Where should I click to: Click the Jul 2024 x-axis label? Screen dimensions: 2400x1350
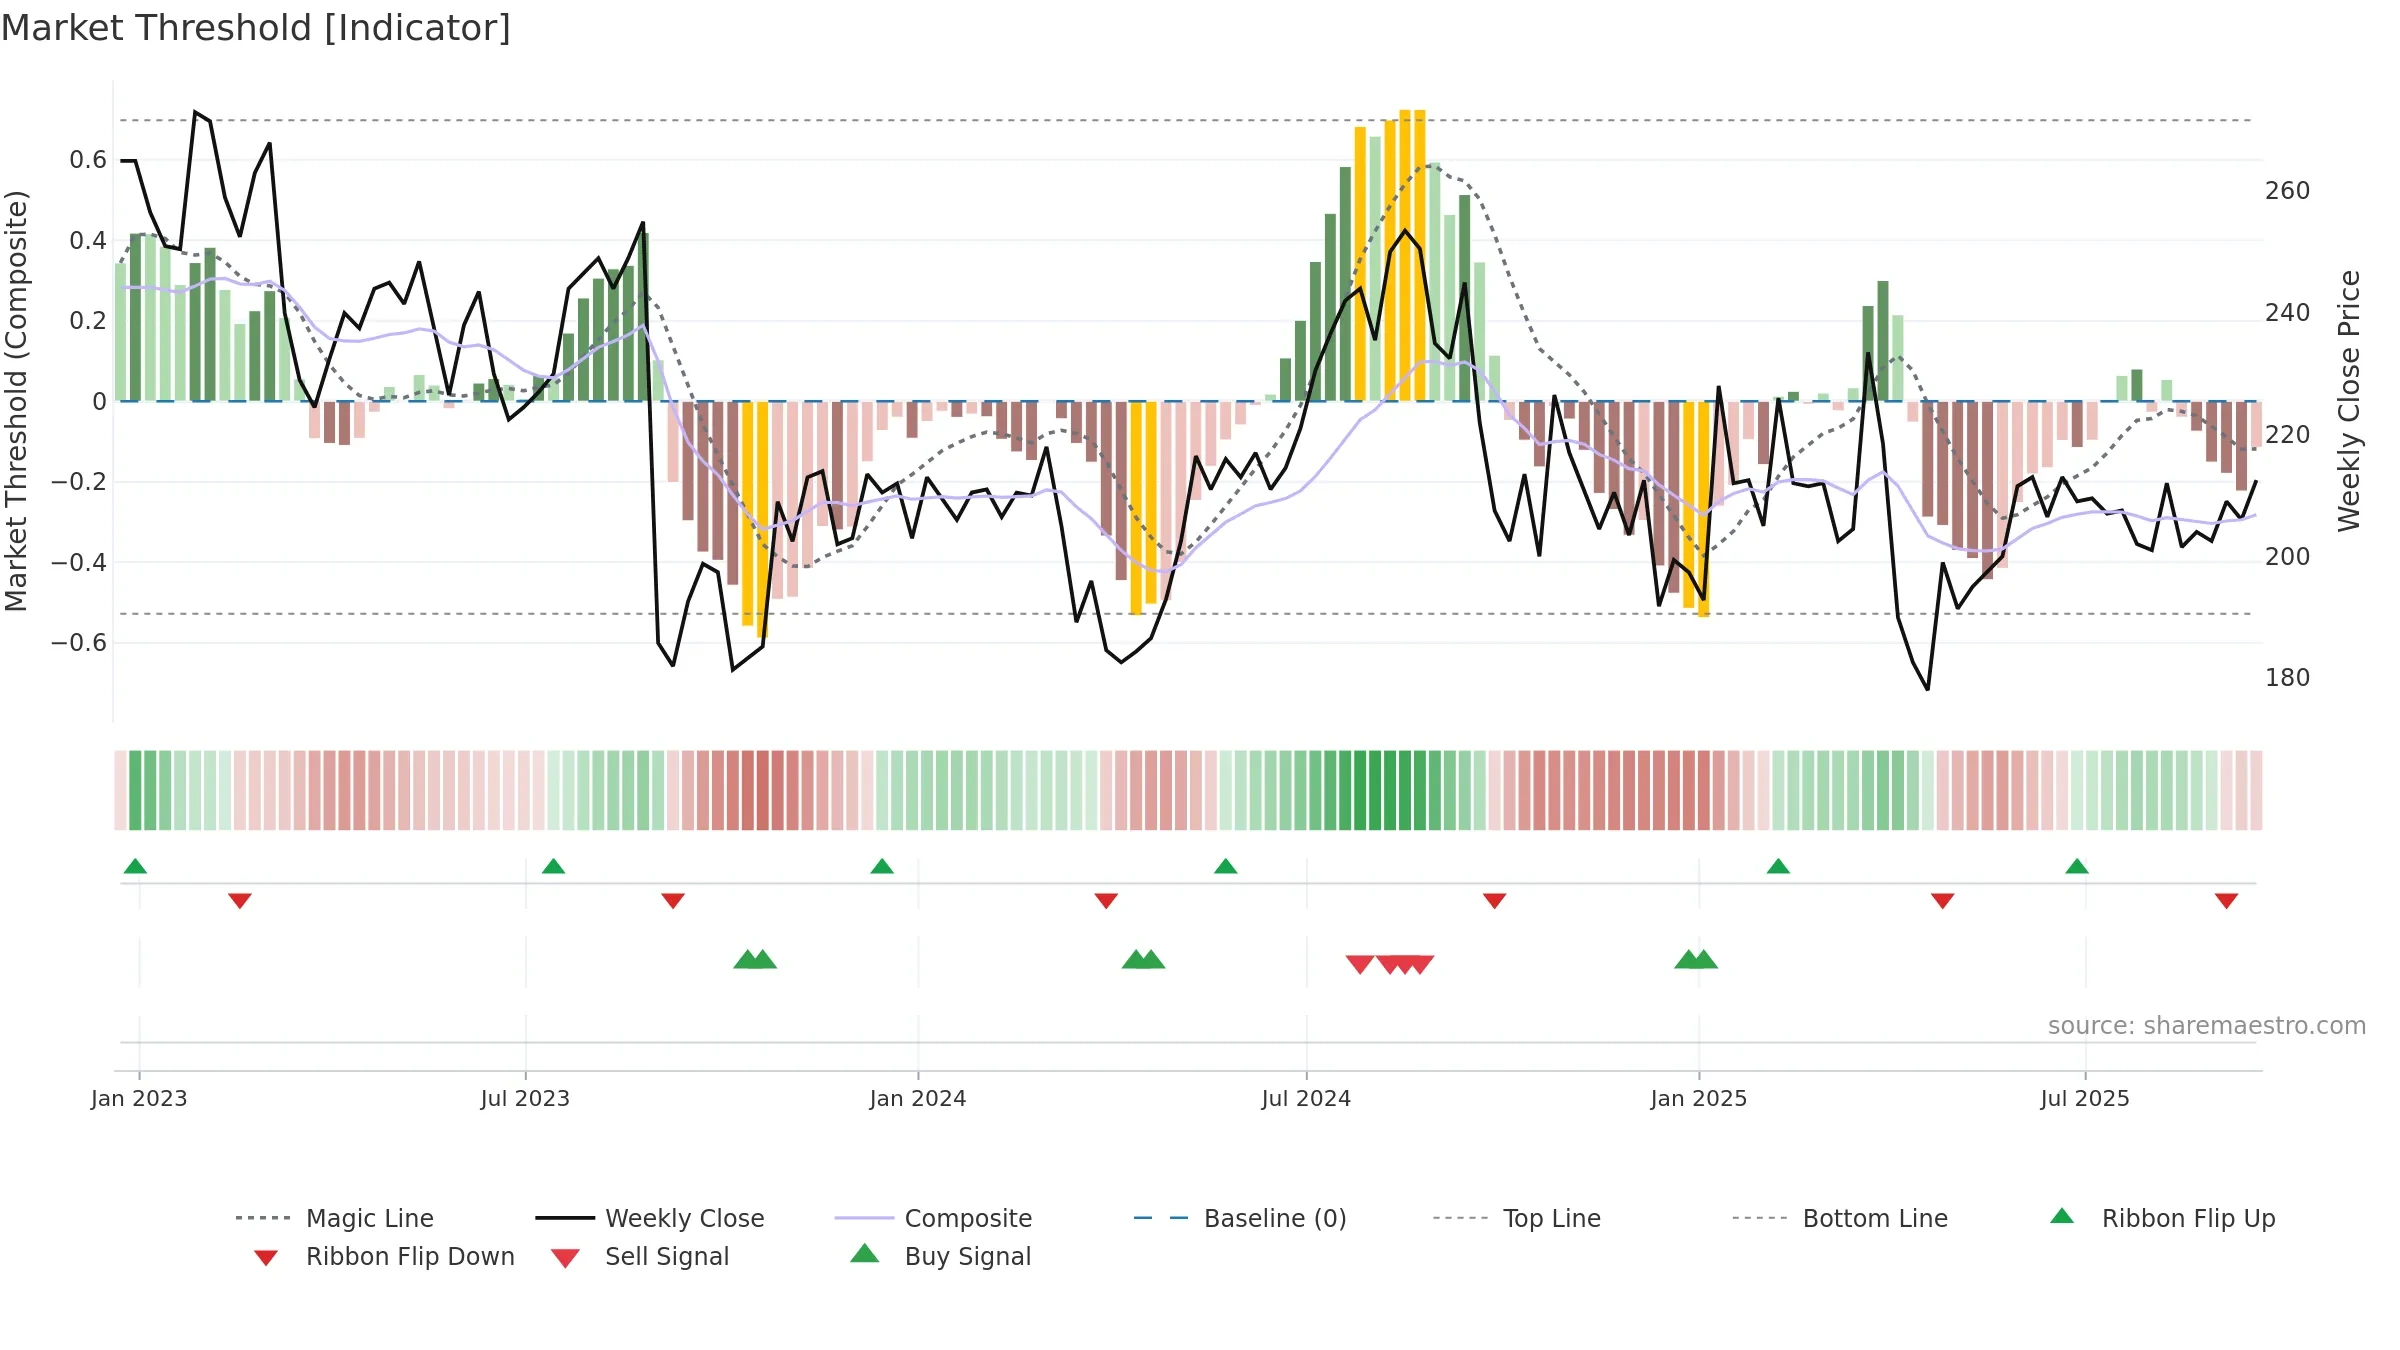pos(1306,1098)
